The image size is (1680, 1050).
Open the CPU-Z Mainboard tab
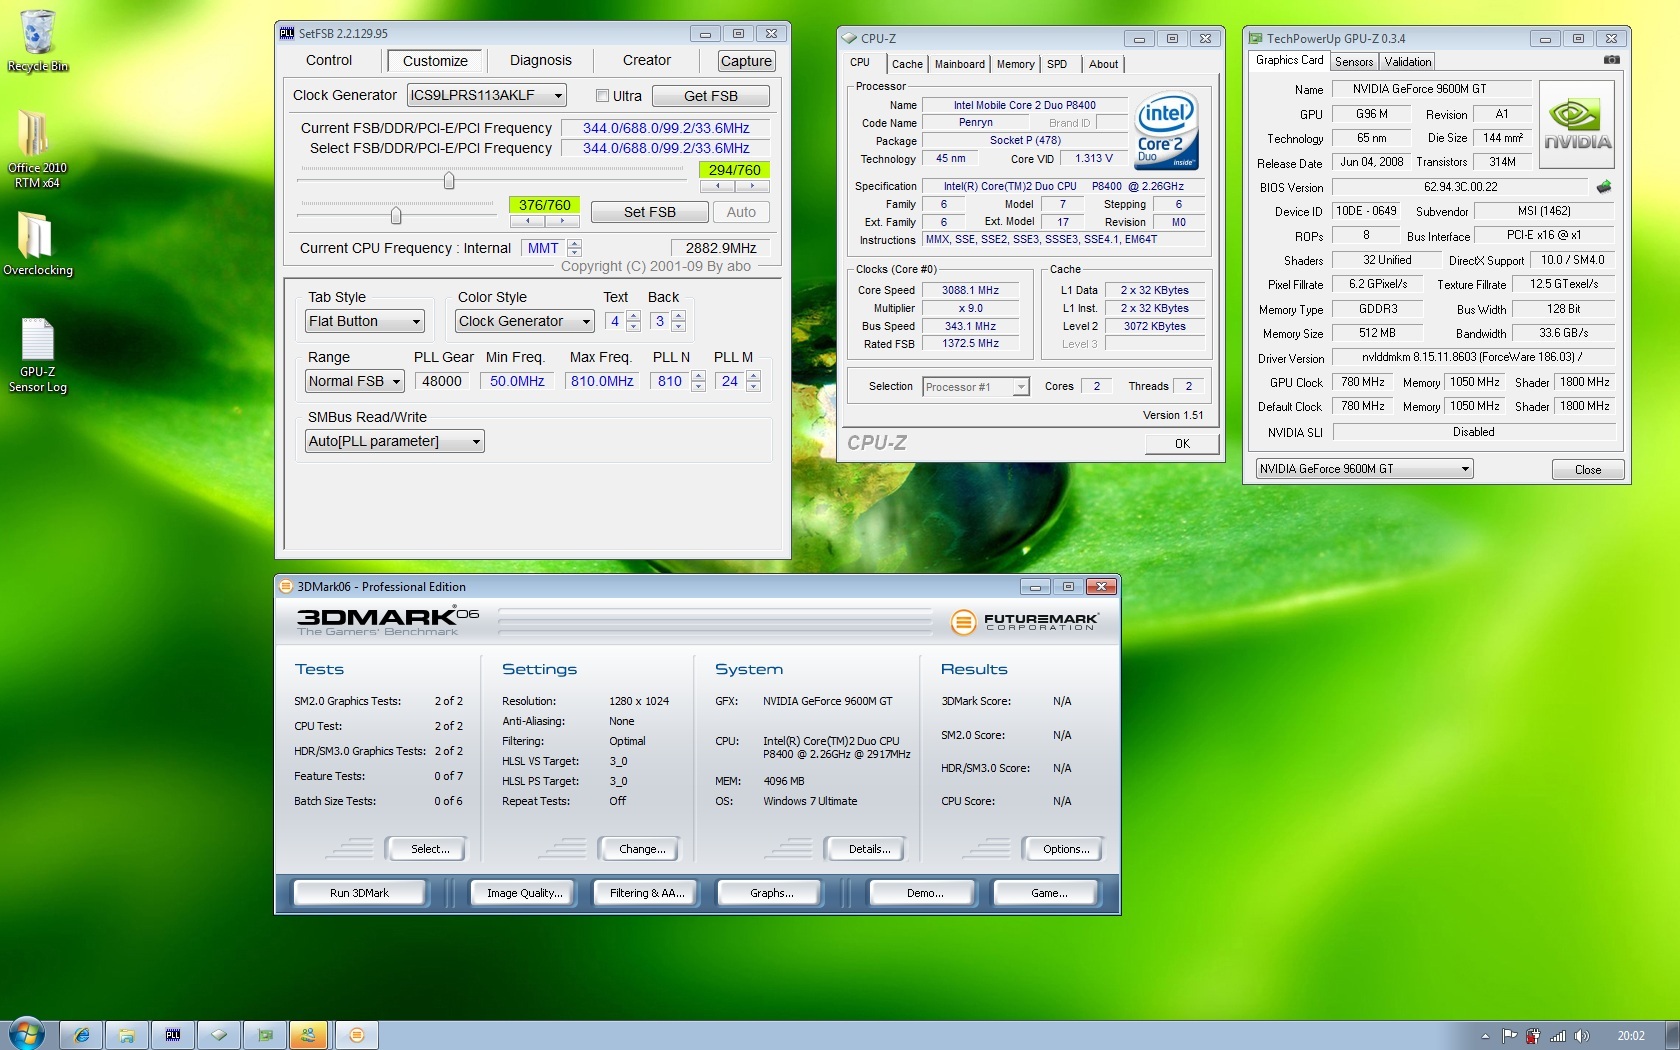tap(960, 64)
